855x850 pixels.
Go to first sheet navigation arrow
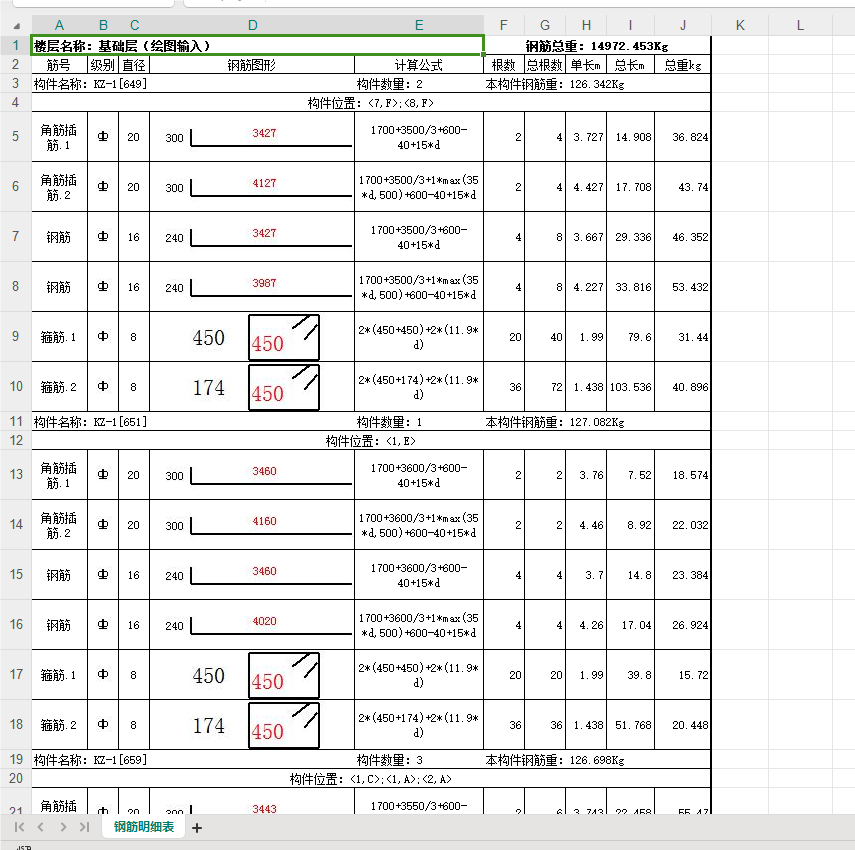(x=19, y=827)
